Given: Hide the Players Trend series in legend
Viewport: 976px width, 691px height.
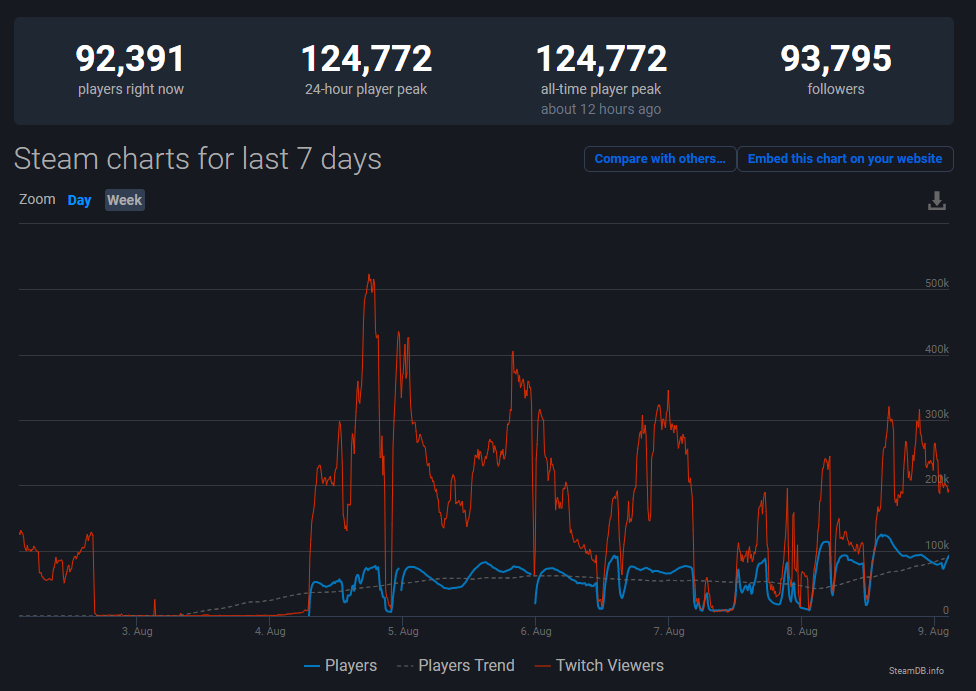Looking at the screenshot, I should point(456,665).
